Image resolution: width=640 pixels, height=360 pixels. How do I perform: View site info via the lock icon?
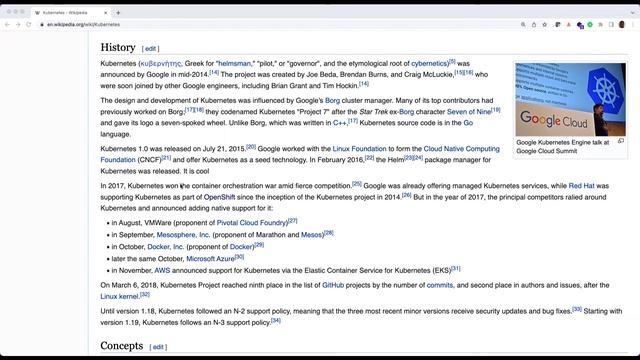pyautogui.click(x=42, y=24)
